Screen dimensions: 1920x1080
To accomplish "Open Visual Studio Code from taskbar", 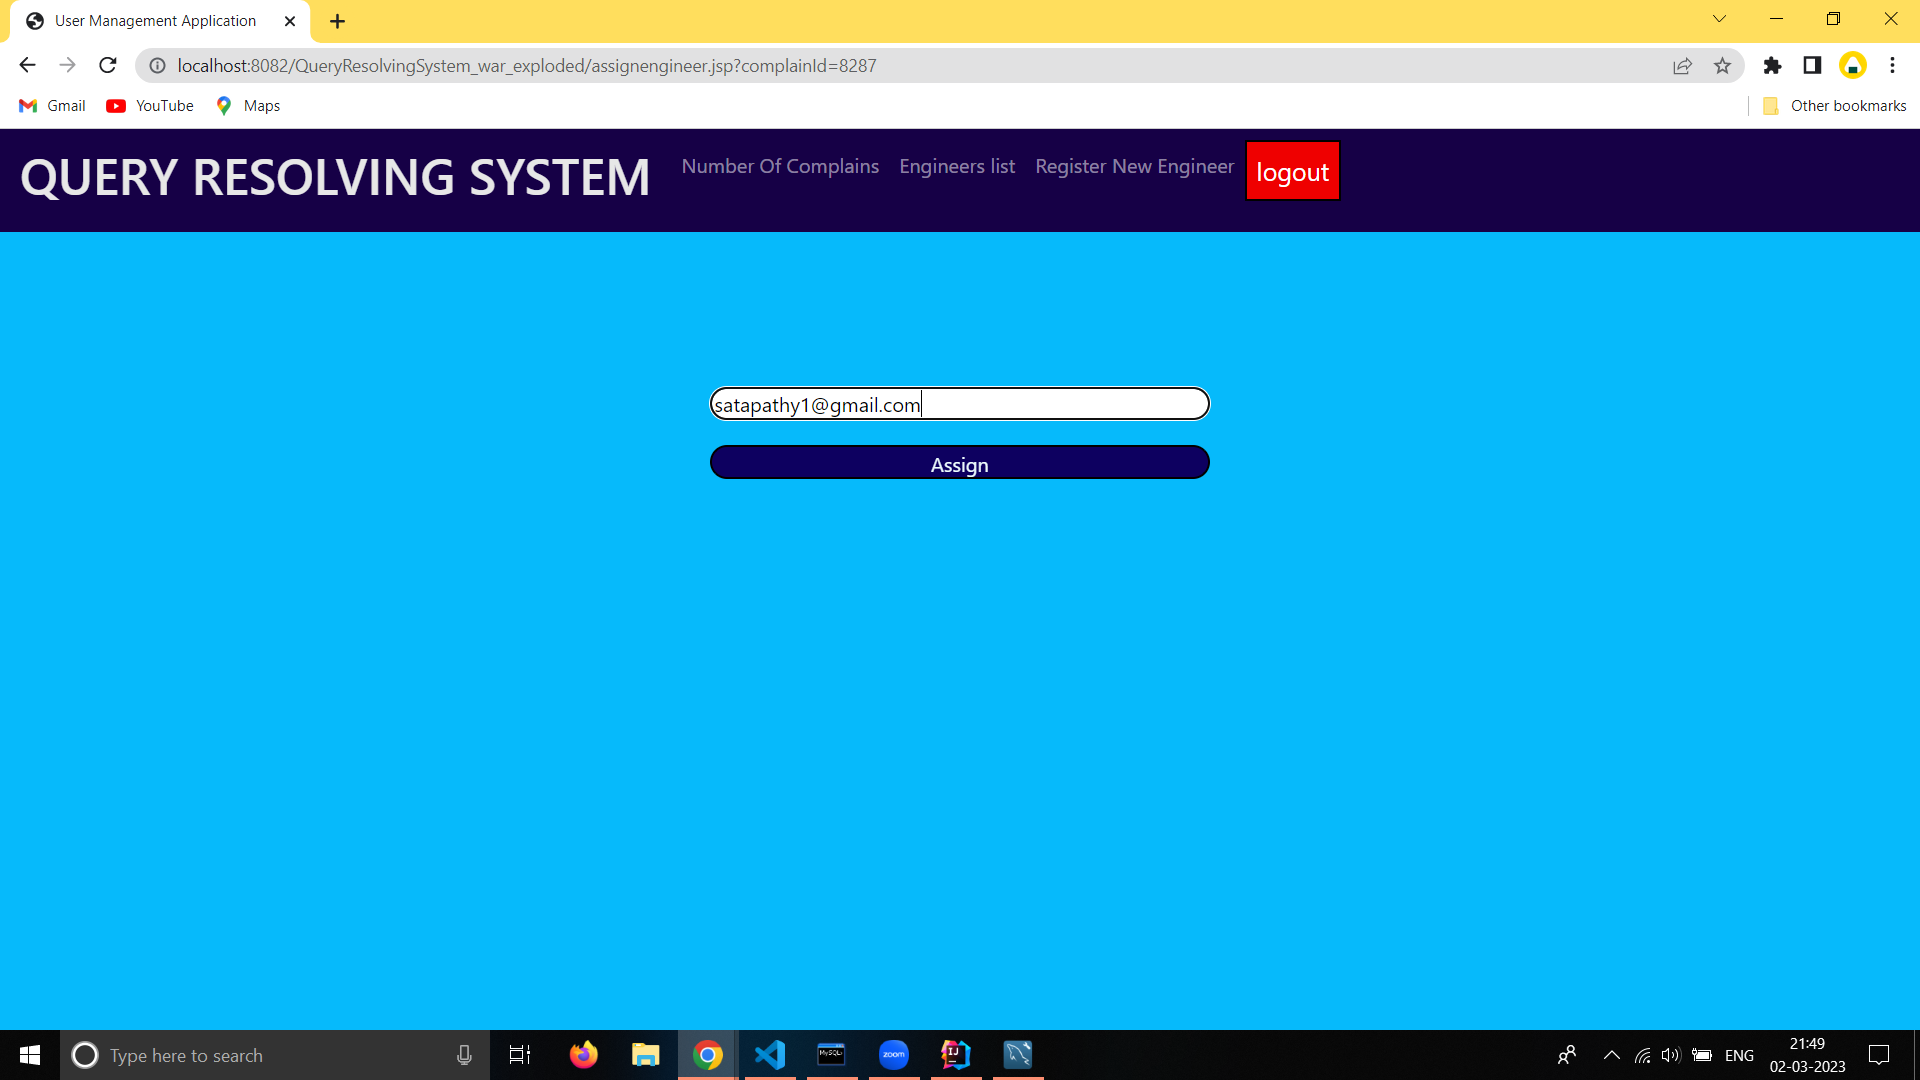I will tap(770, 1055).
